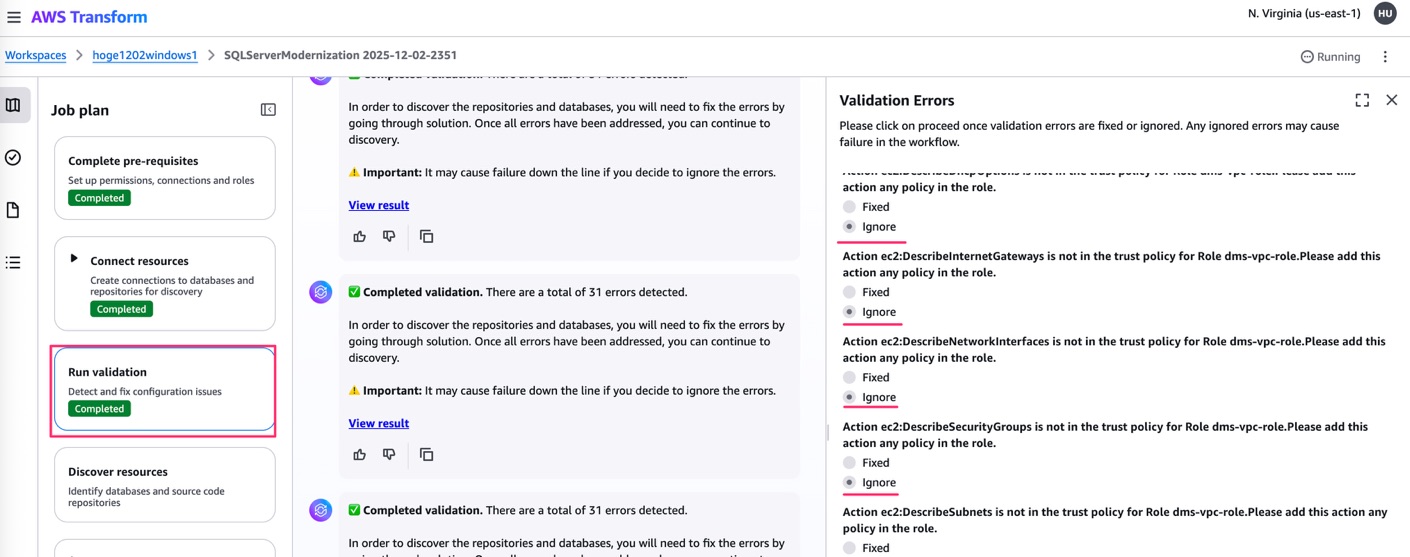Viewport: 1410px width, 557px height.
Task: Open the HU user account menu
Action: (1385, 14)
